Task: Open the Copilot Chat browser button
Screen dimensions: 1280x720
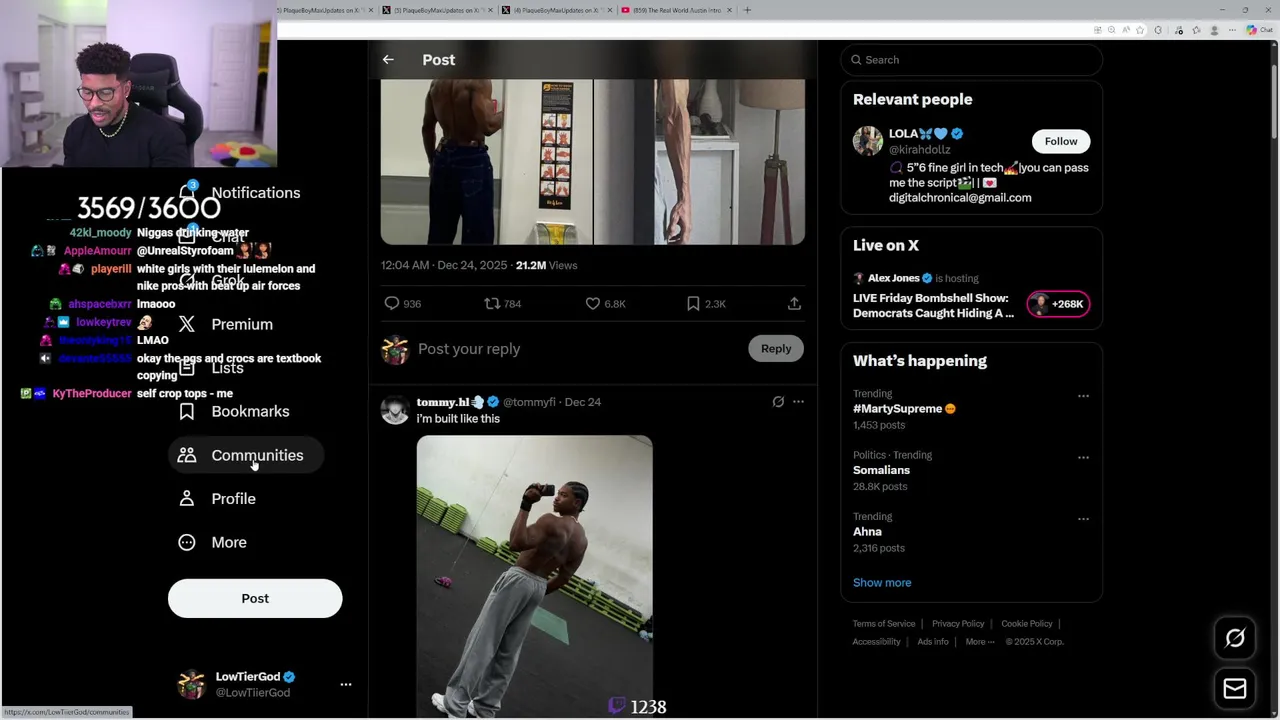Action: click(x=1260, y=30)
